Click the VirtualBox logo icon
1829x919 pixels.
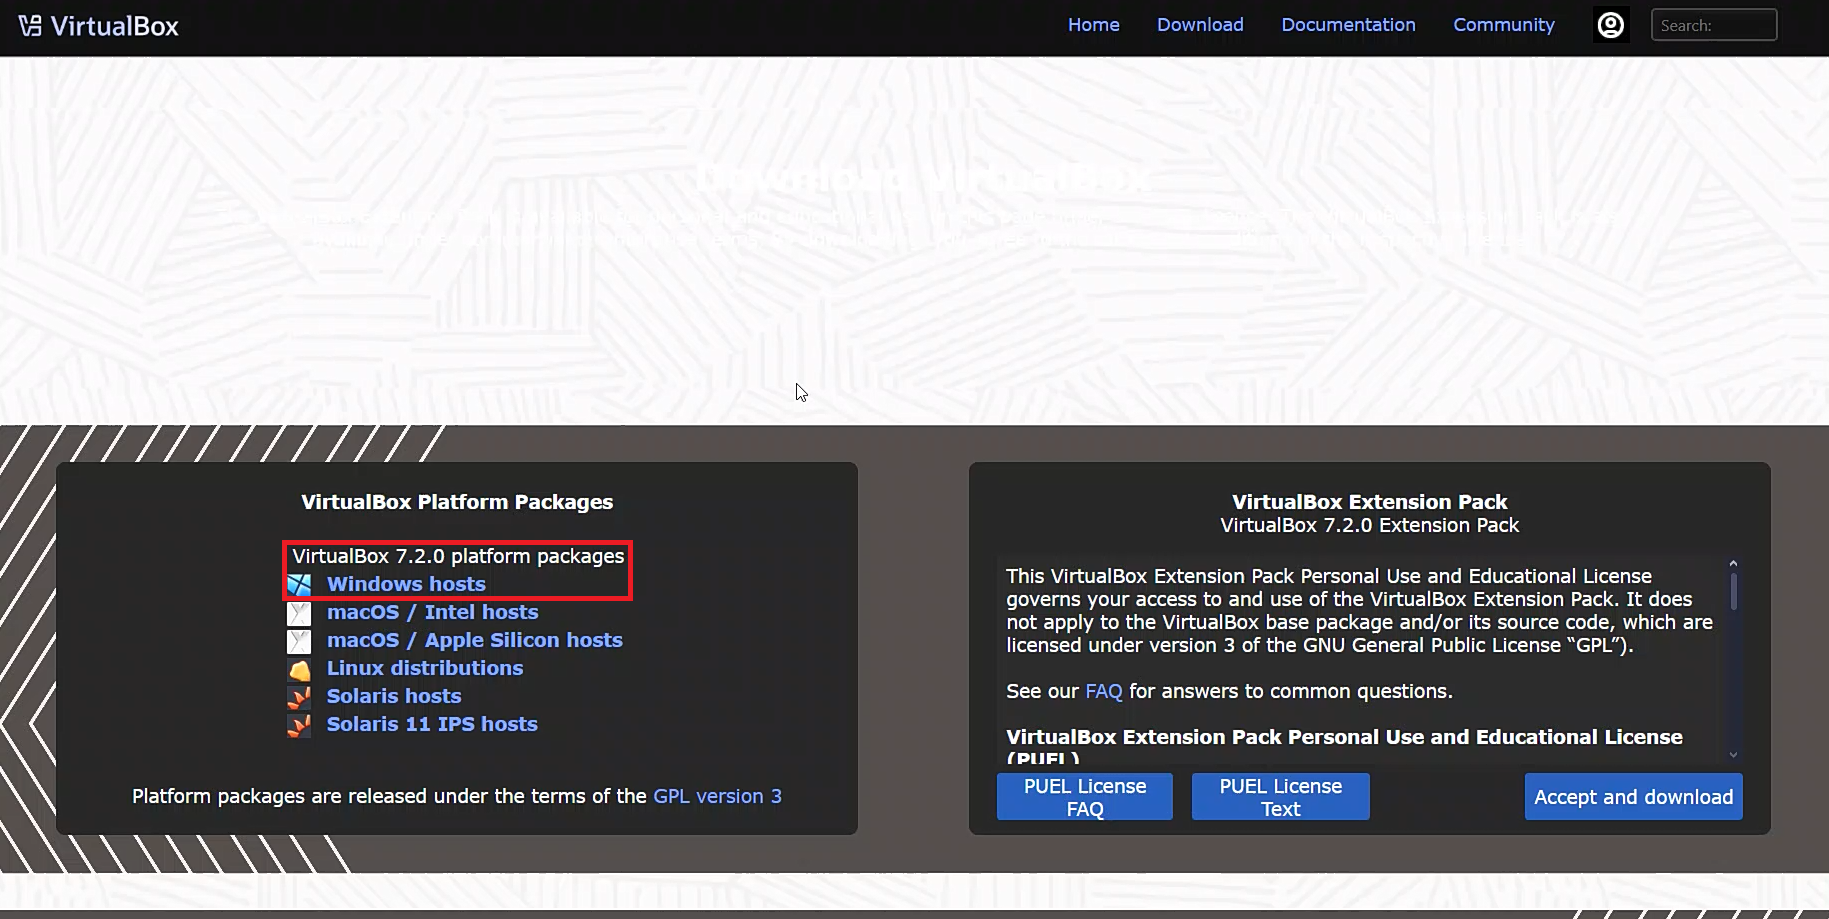pyautogui.click(x=30, y=26)
